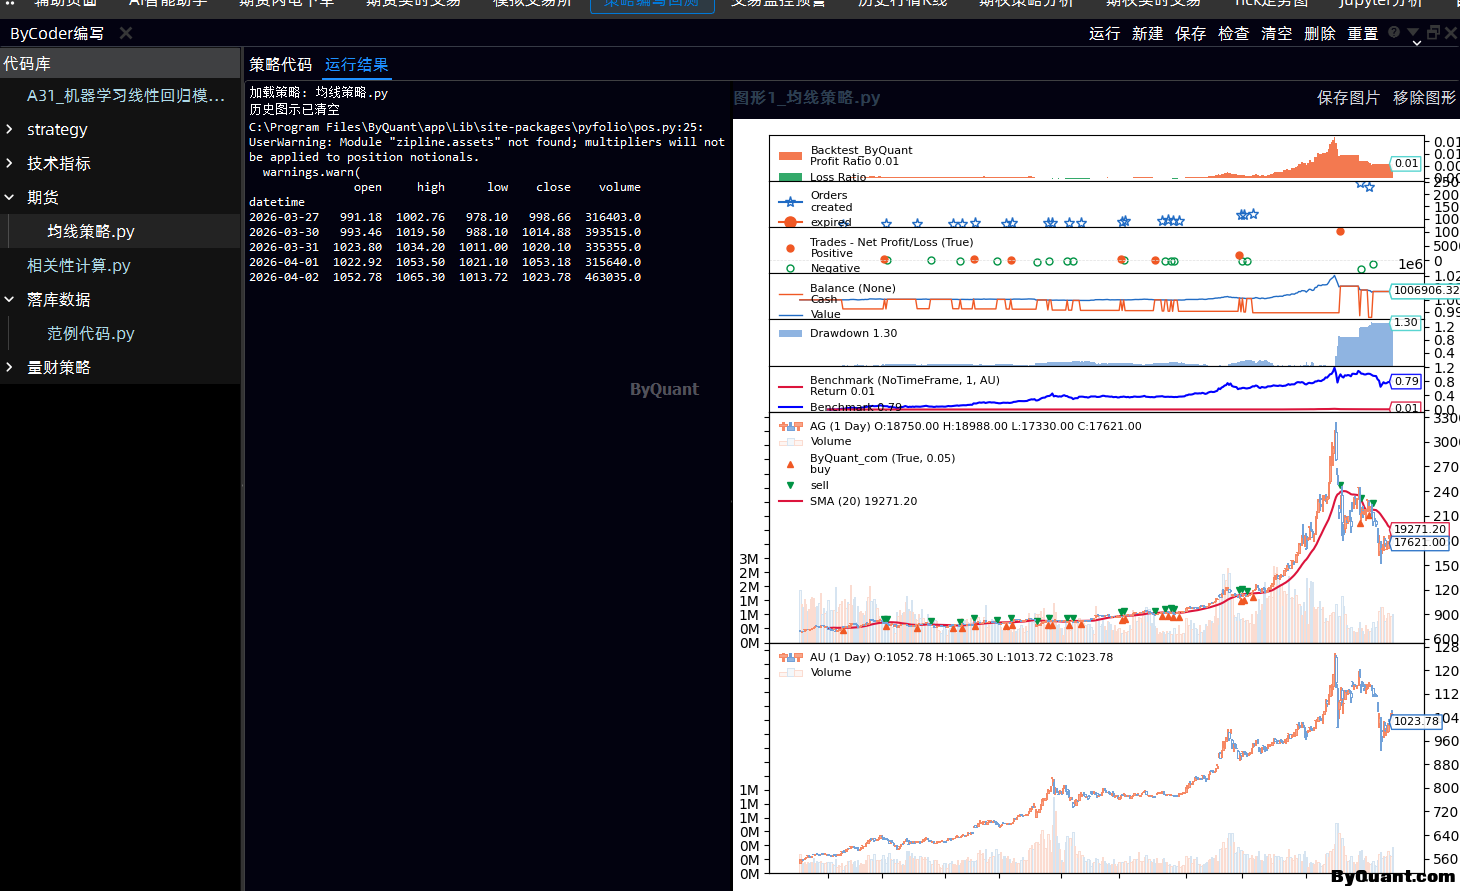Open the 均线策略.py file
This screenshot has width=1460, height=891.
90,232
